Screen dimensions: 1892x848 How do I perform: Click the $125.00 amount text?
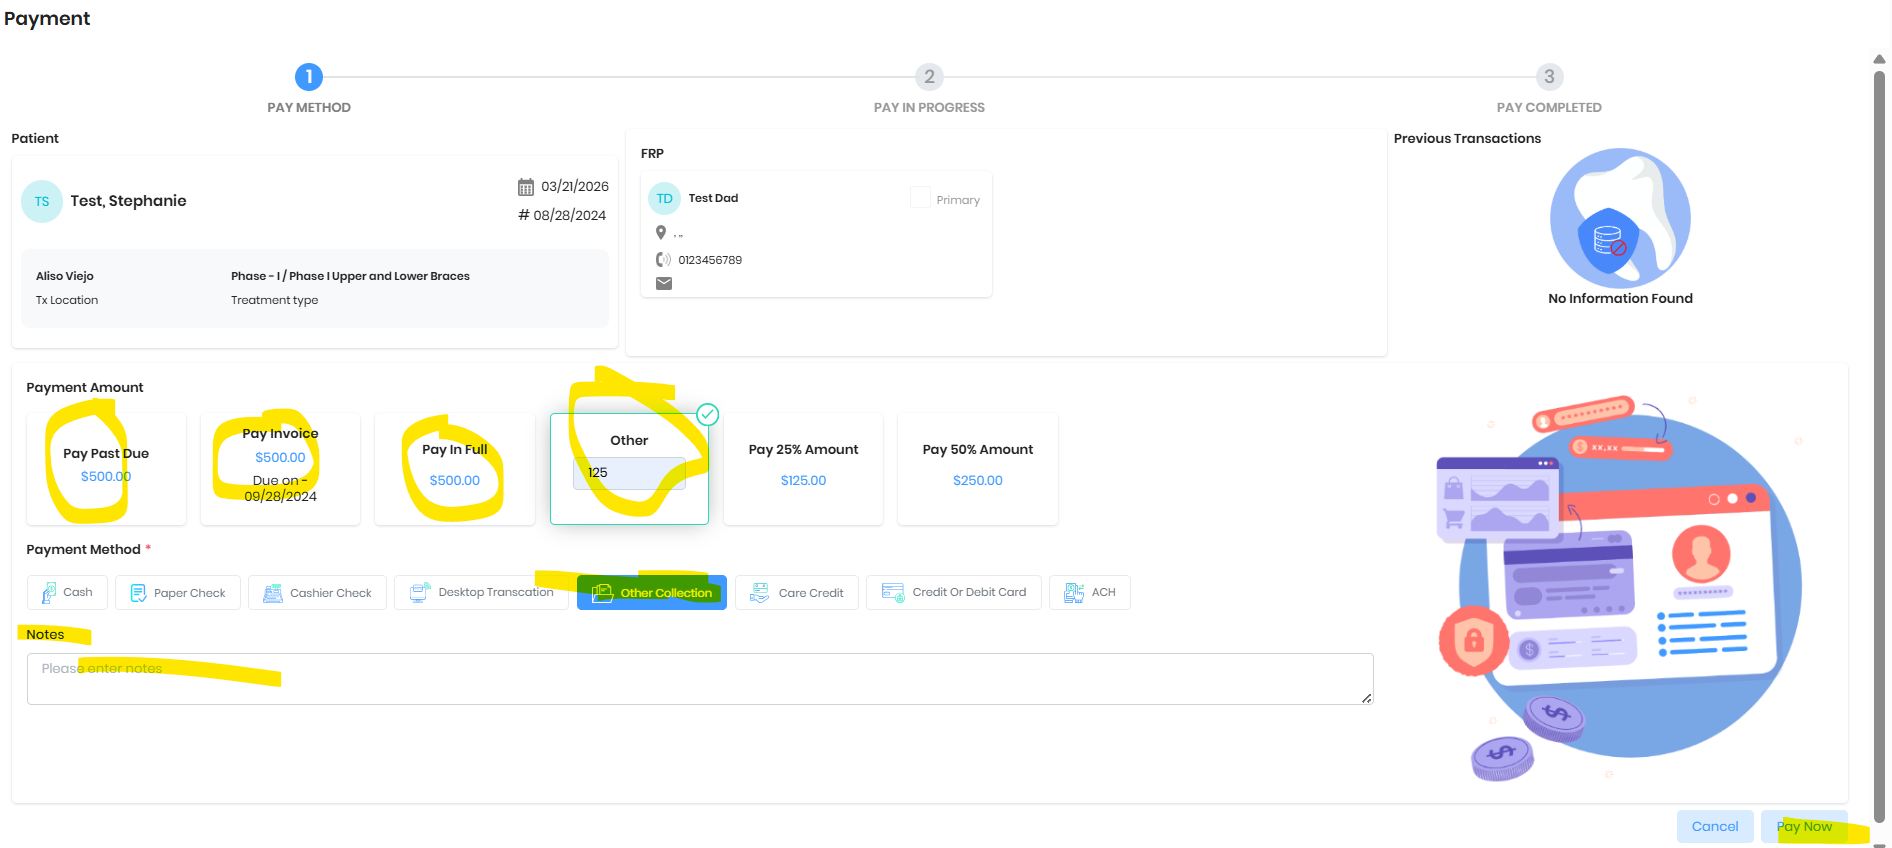click(x=803, y=481)
